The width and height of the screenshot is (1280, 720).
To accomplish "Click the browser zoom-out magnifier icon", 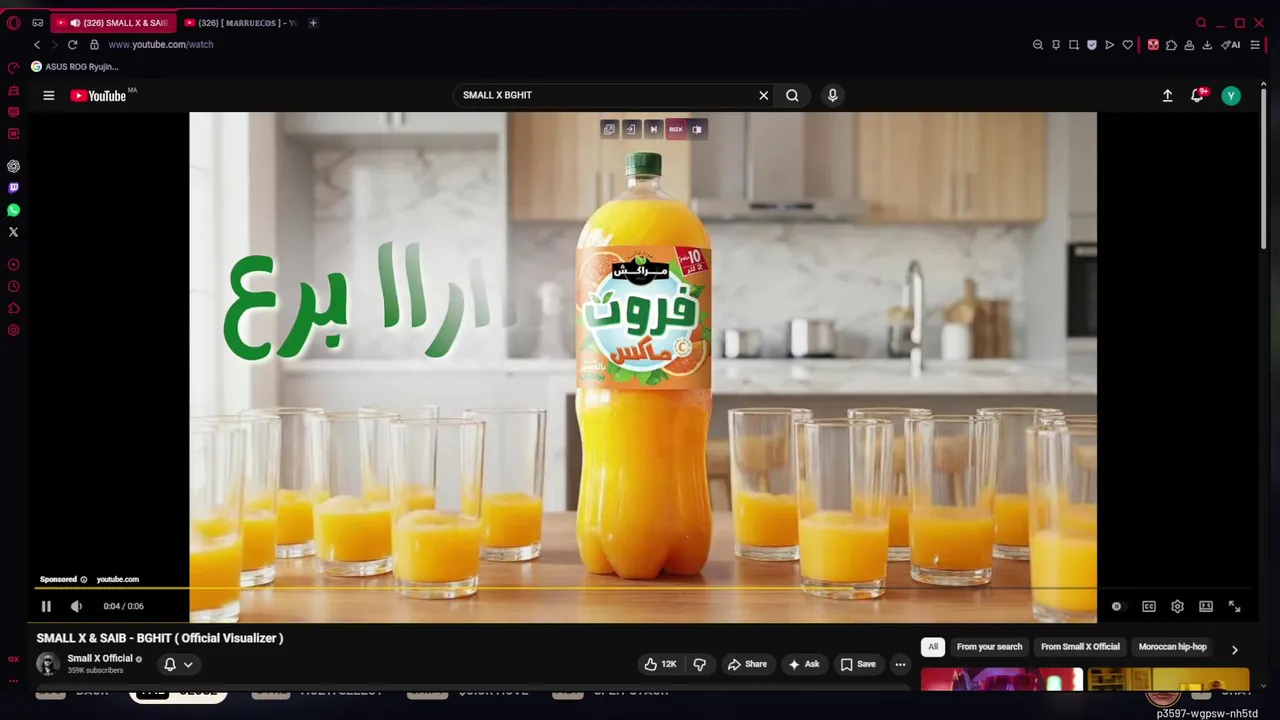I will pyautogui.click(x=1038, y=45).
